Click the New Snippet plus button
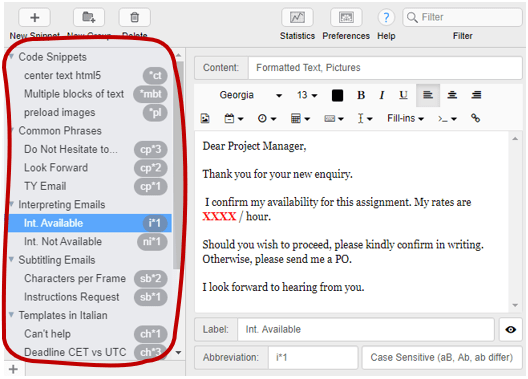The width and height of the screenshot is (528, 379). pyautogui.click(x=35, y=17)
